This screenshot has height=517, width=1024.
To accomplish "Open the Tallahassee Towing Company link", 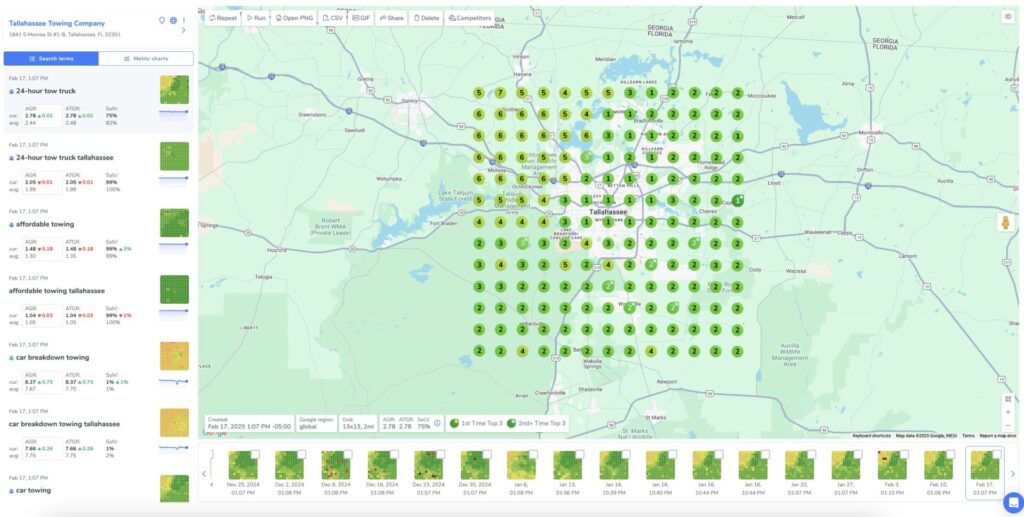I will click(57, 24).
